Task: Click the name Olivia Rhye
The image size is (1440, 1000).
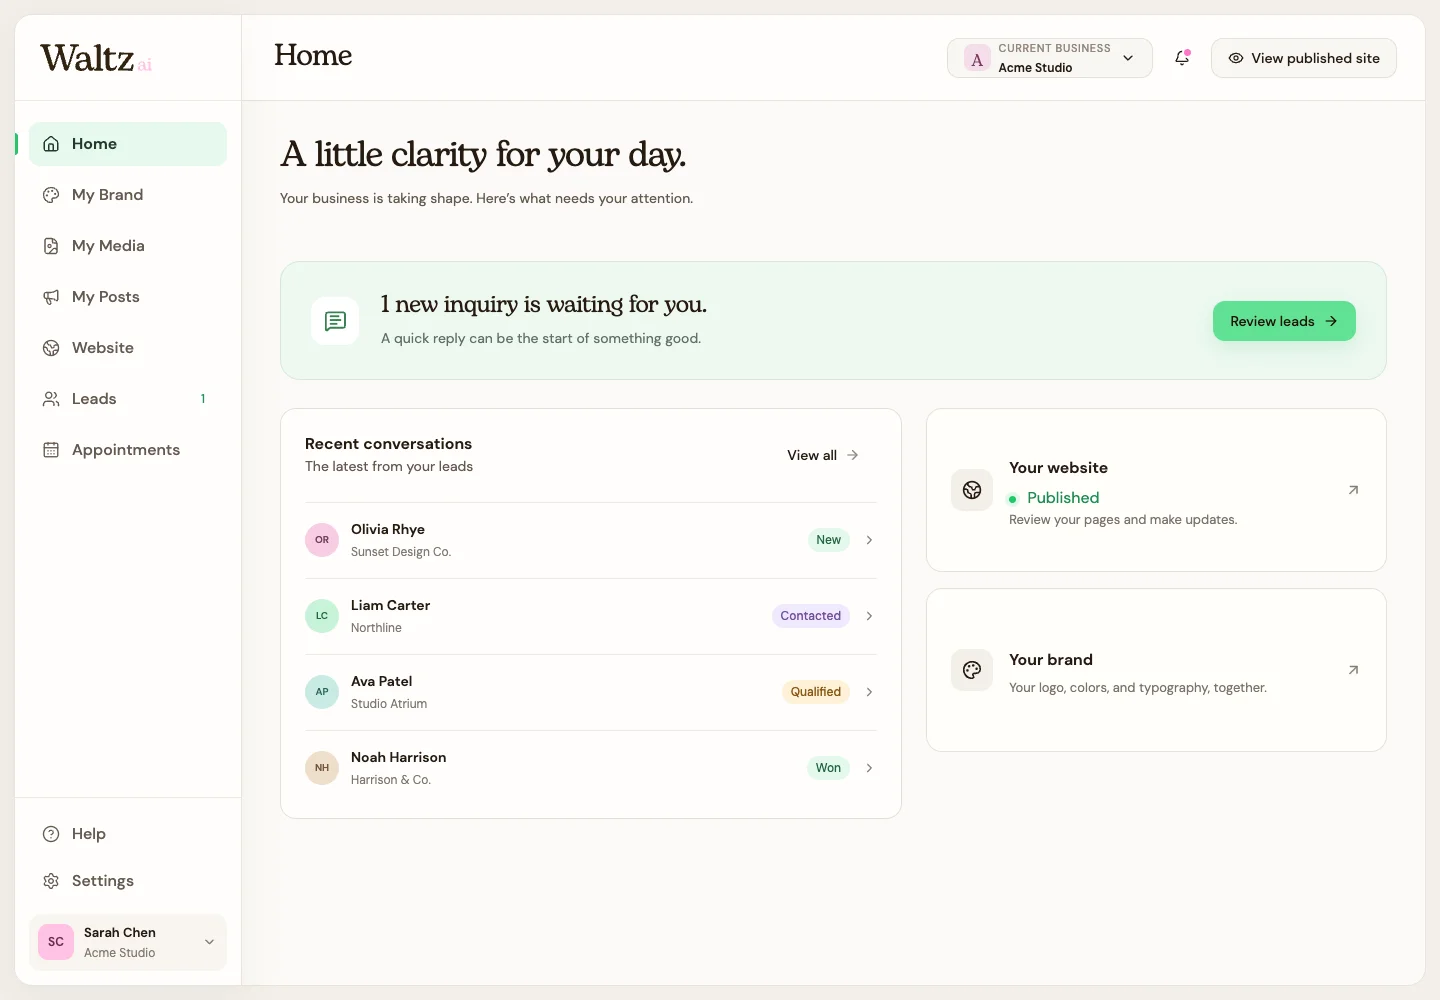Action: click(x=388, y=529)
